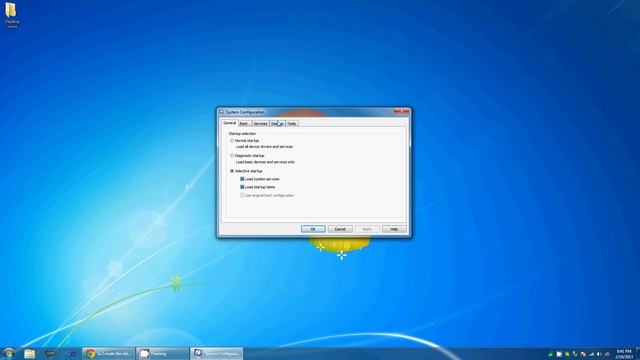Screen dimensions: 640x360
Task: Close the System Configuration window
Action: pyautogui.click(x=401, y=111)
